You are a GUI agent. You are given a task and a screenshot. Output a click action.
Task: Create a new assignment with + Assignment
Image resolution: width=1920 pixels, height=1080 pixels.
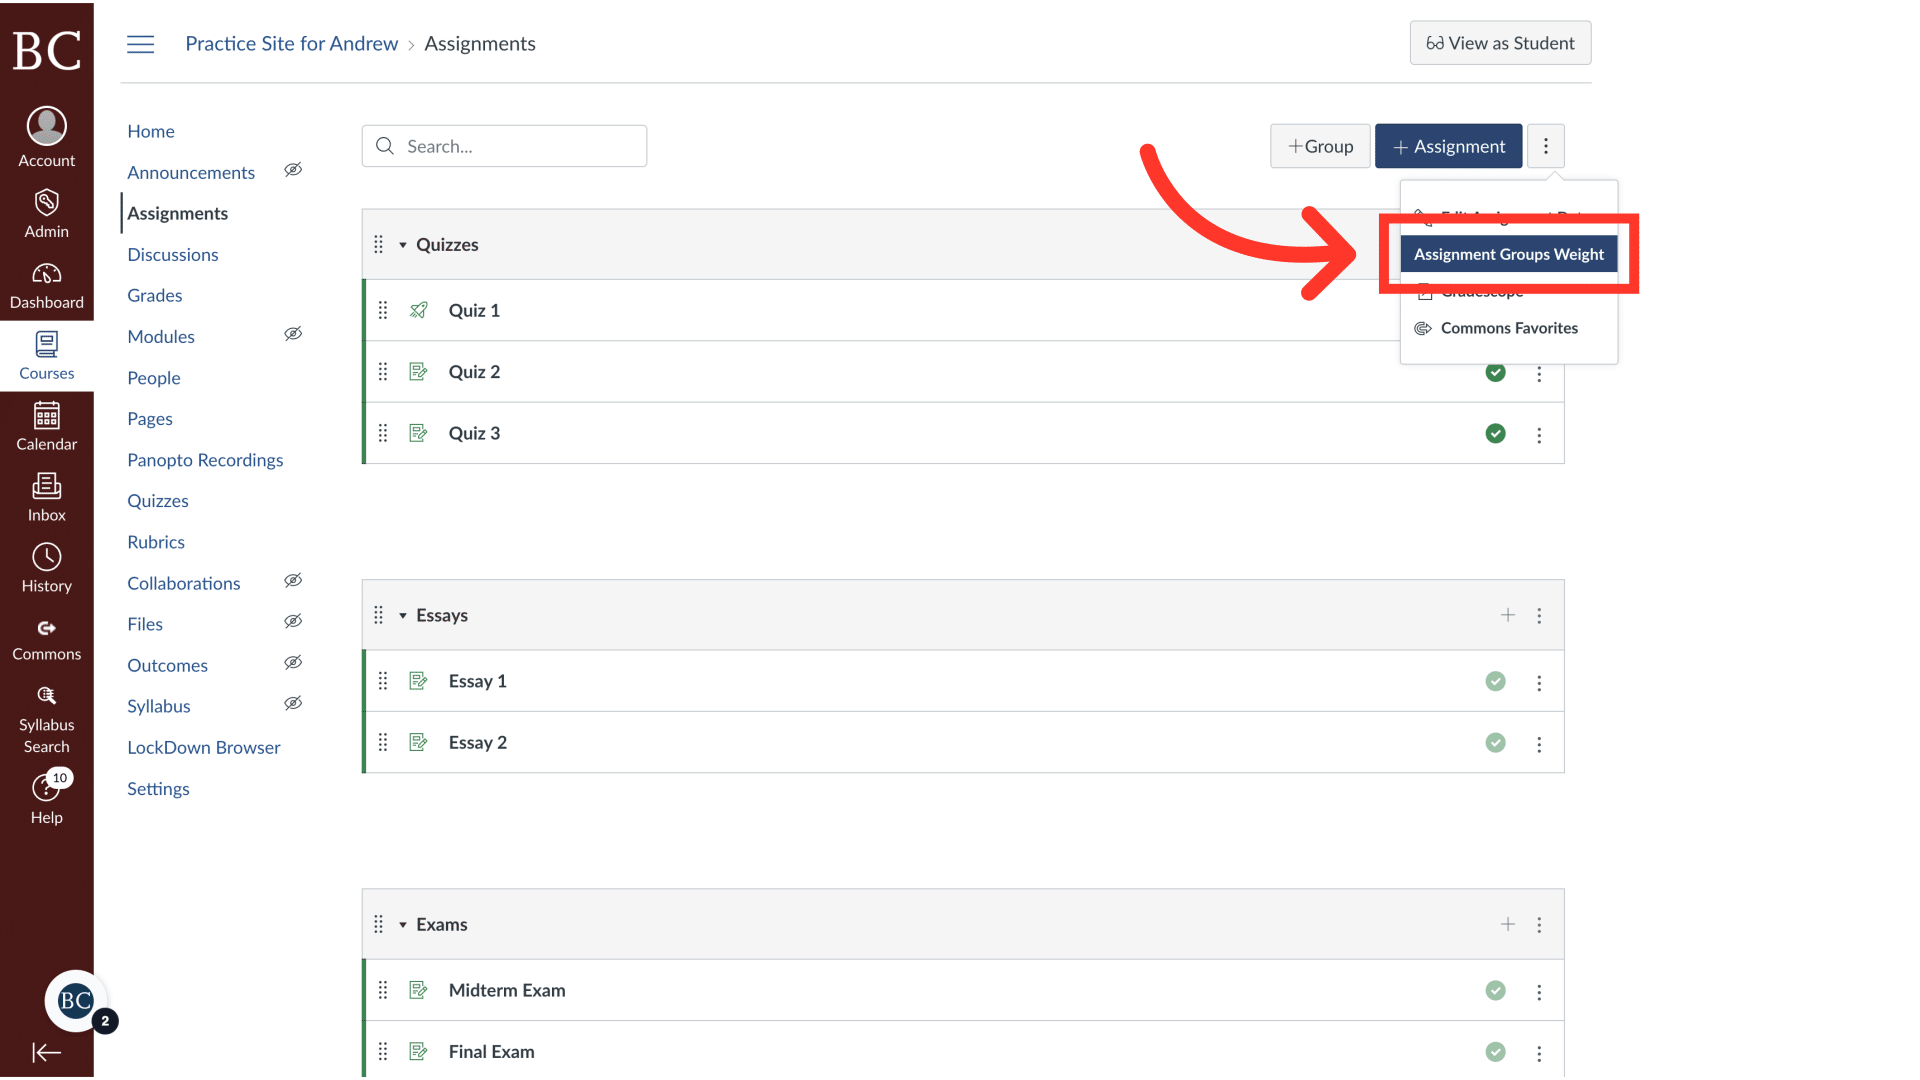1449,146
